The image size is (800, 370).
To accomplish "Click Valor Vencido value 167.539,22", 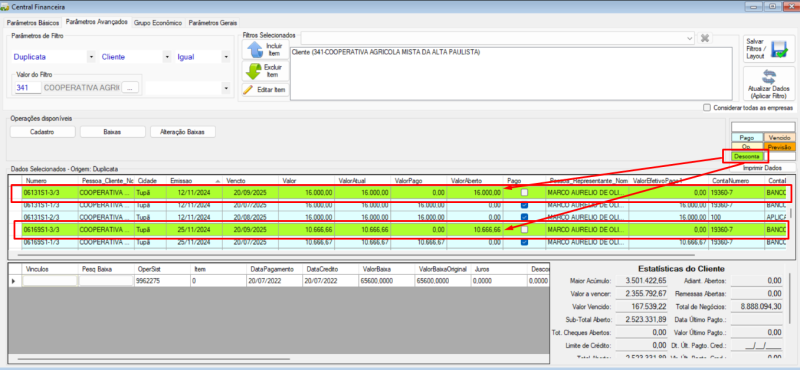I will (x=641, y=307).
